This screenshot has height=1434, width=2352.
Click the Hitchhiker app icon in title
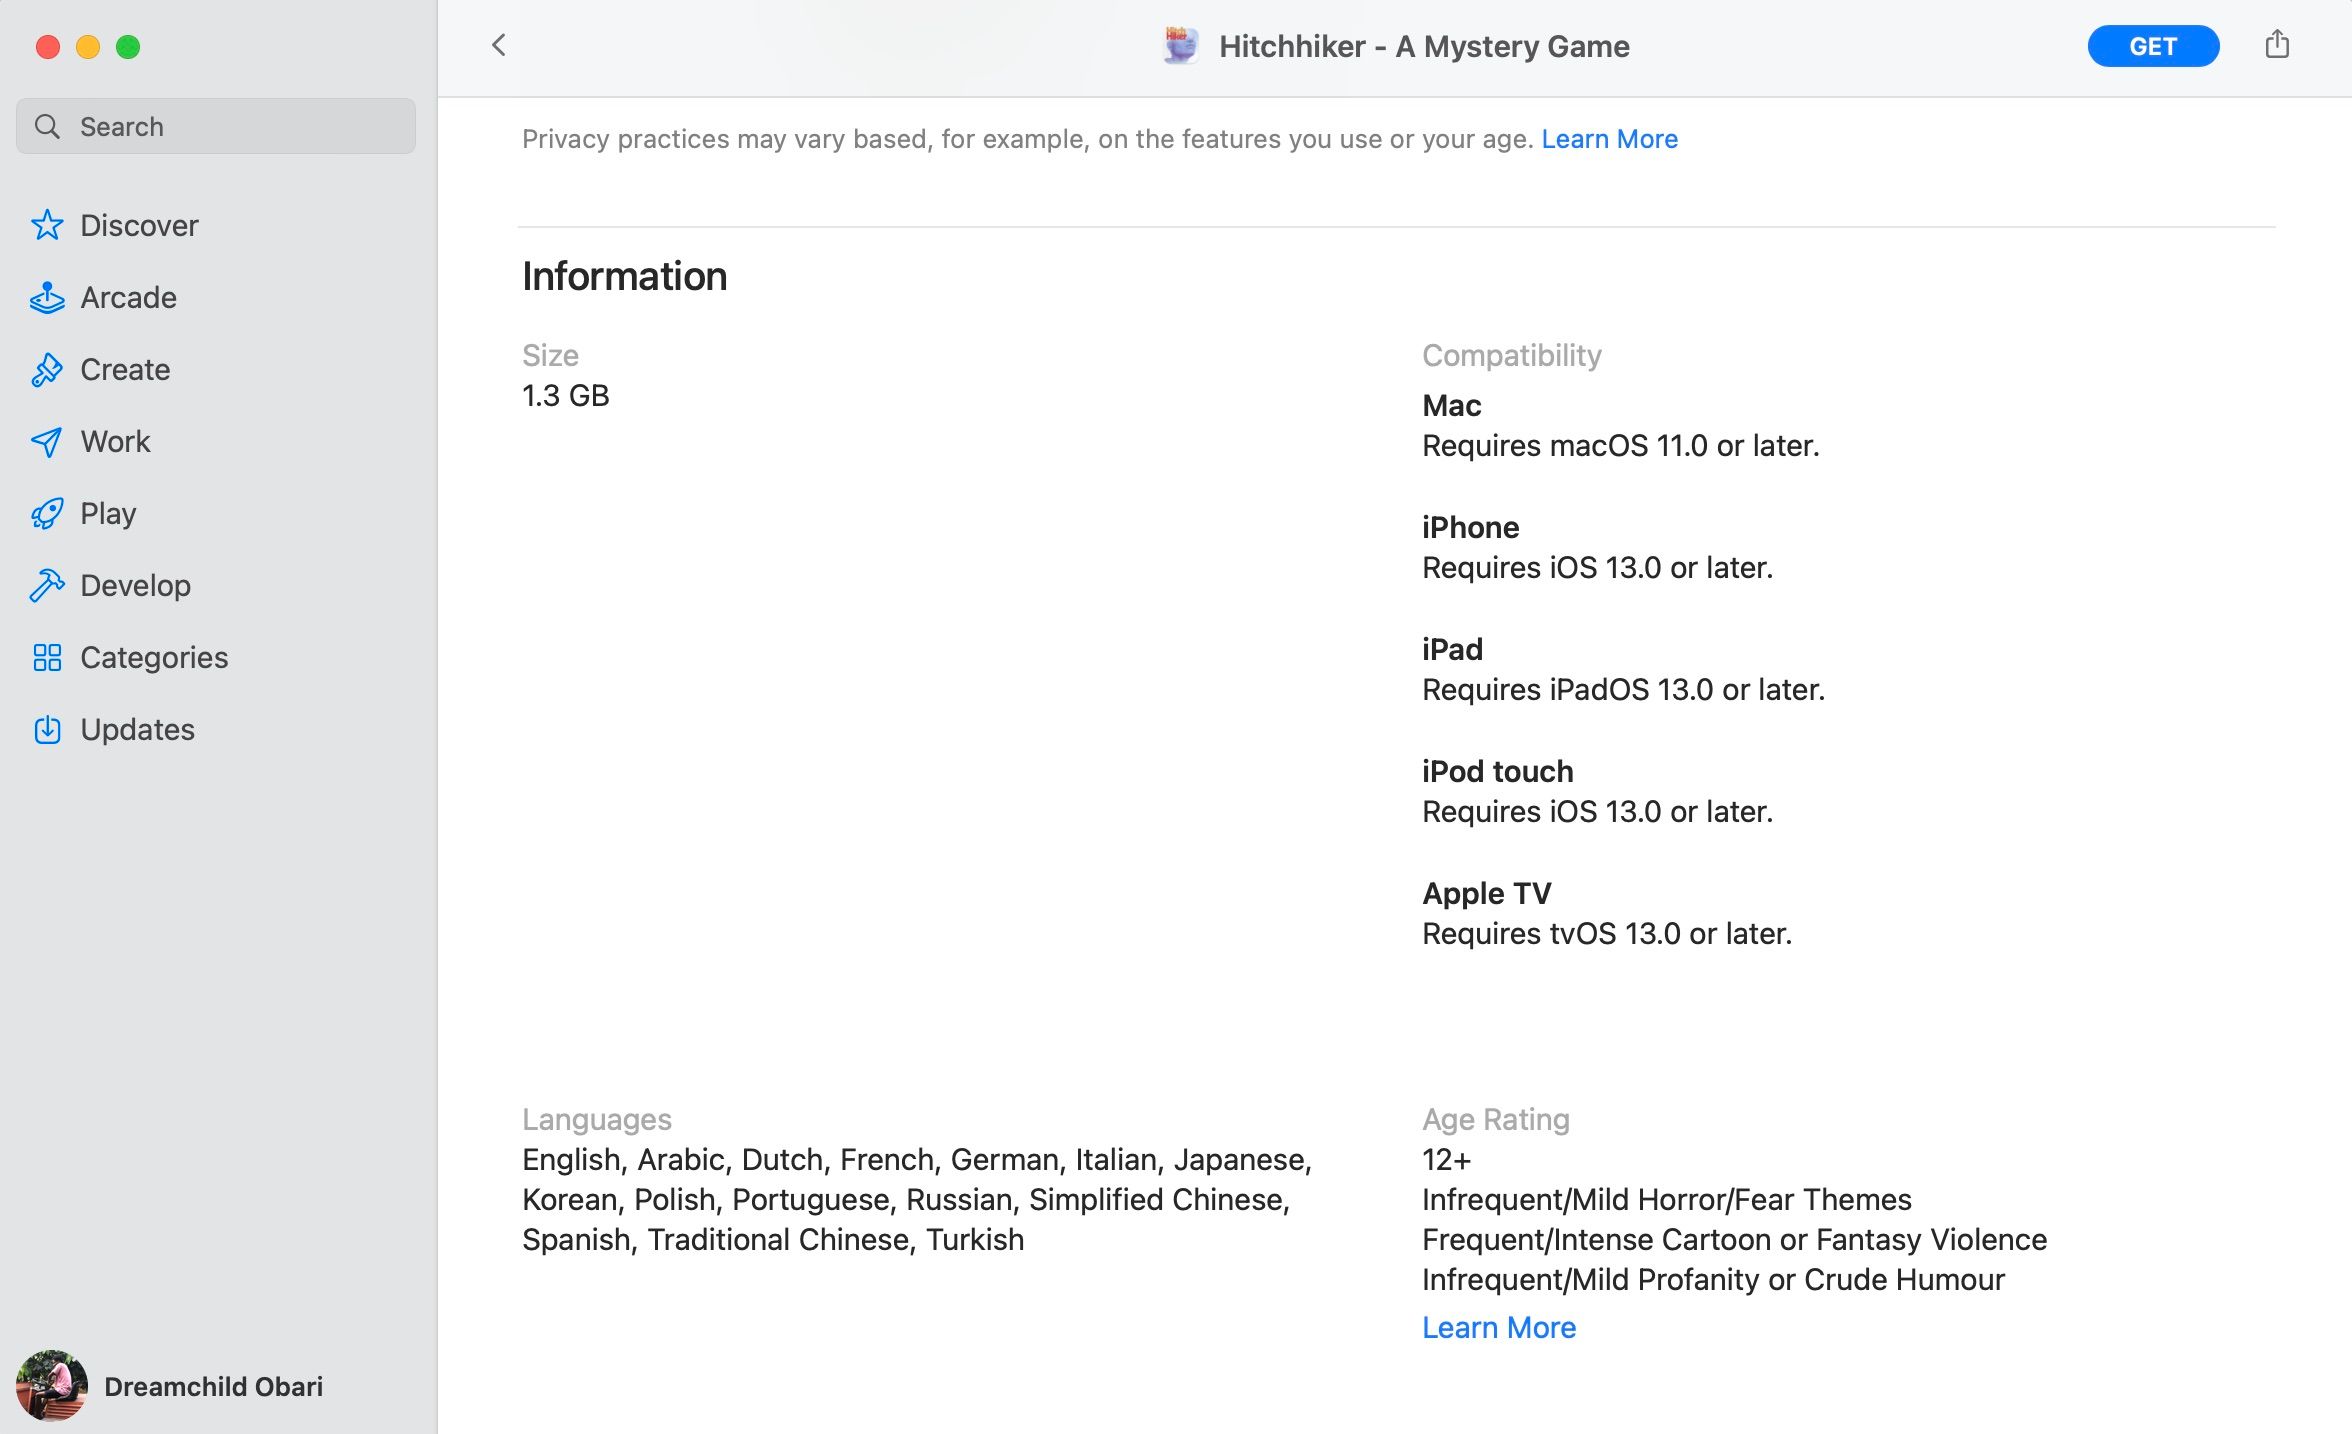click(x=1181, y=46)
